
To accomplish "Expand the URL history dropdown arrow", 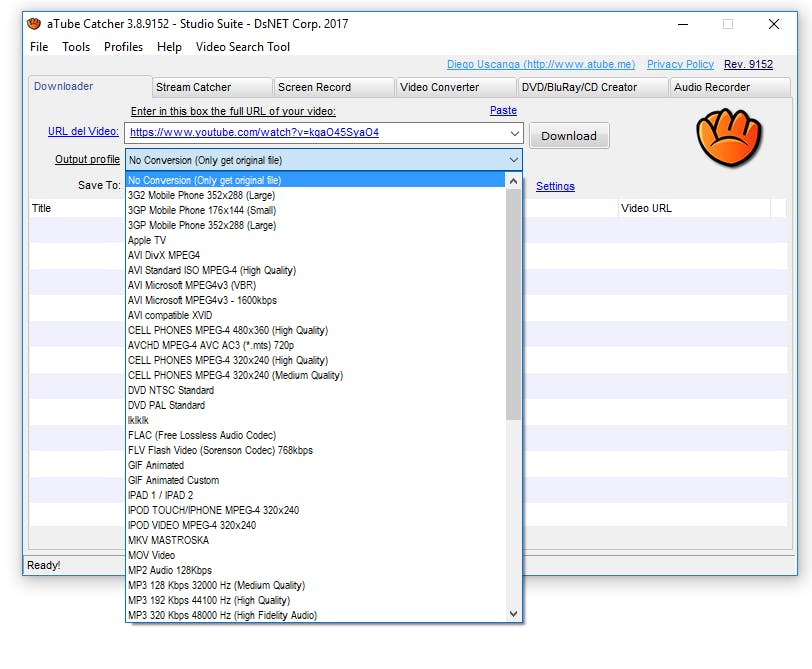I will (514, 133).
